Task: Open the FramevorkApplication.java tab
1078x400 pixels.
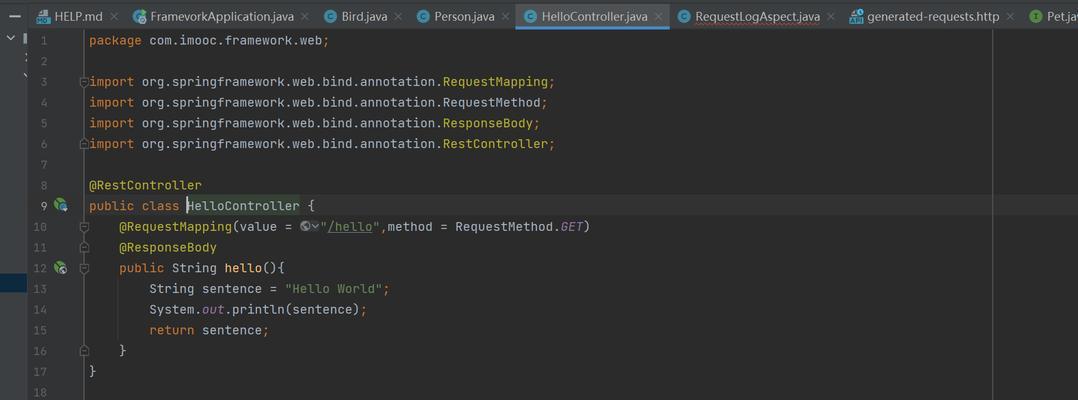Action: (220, 16)
